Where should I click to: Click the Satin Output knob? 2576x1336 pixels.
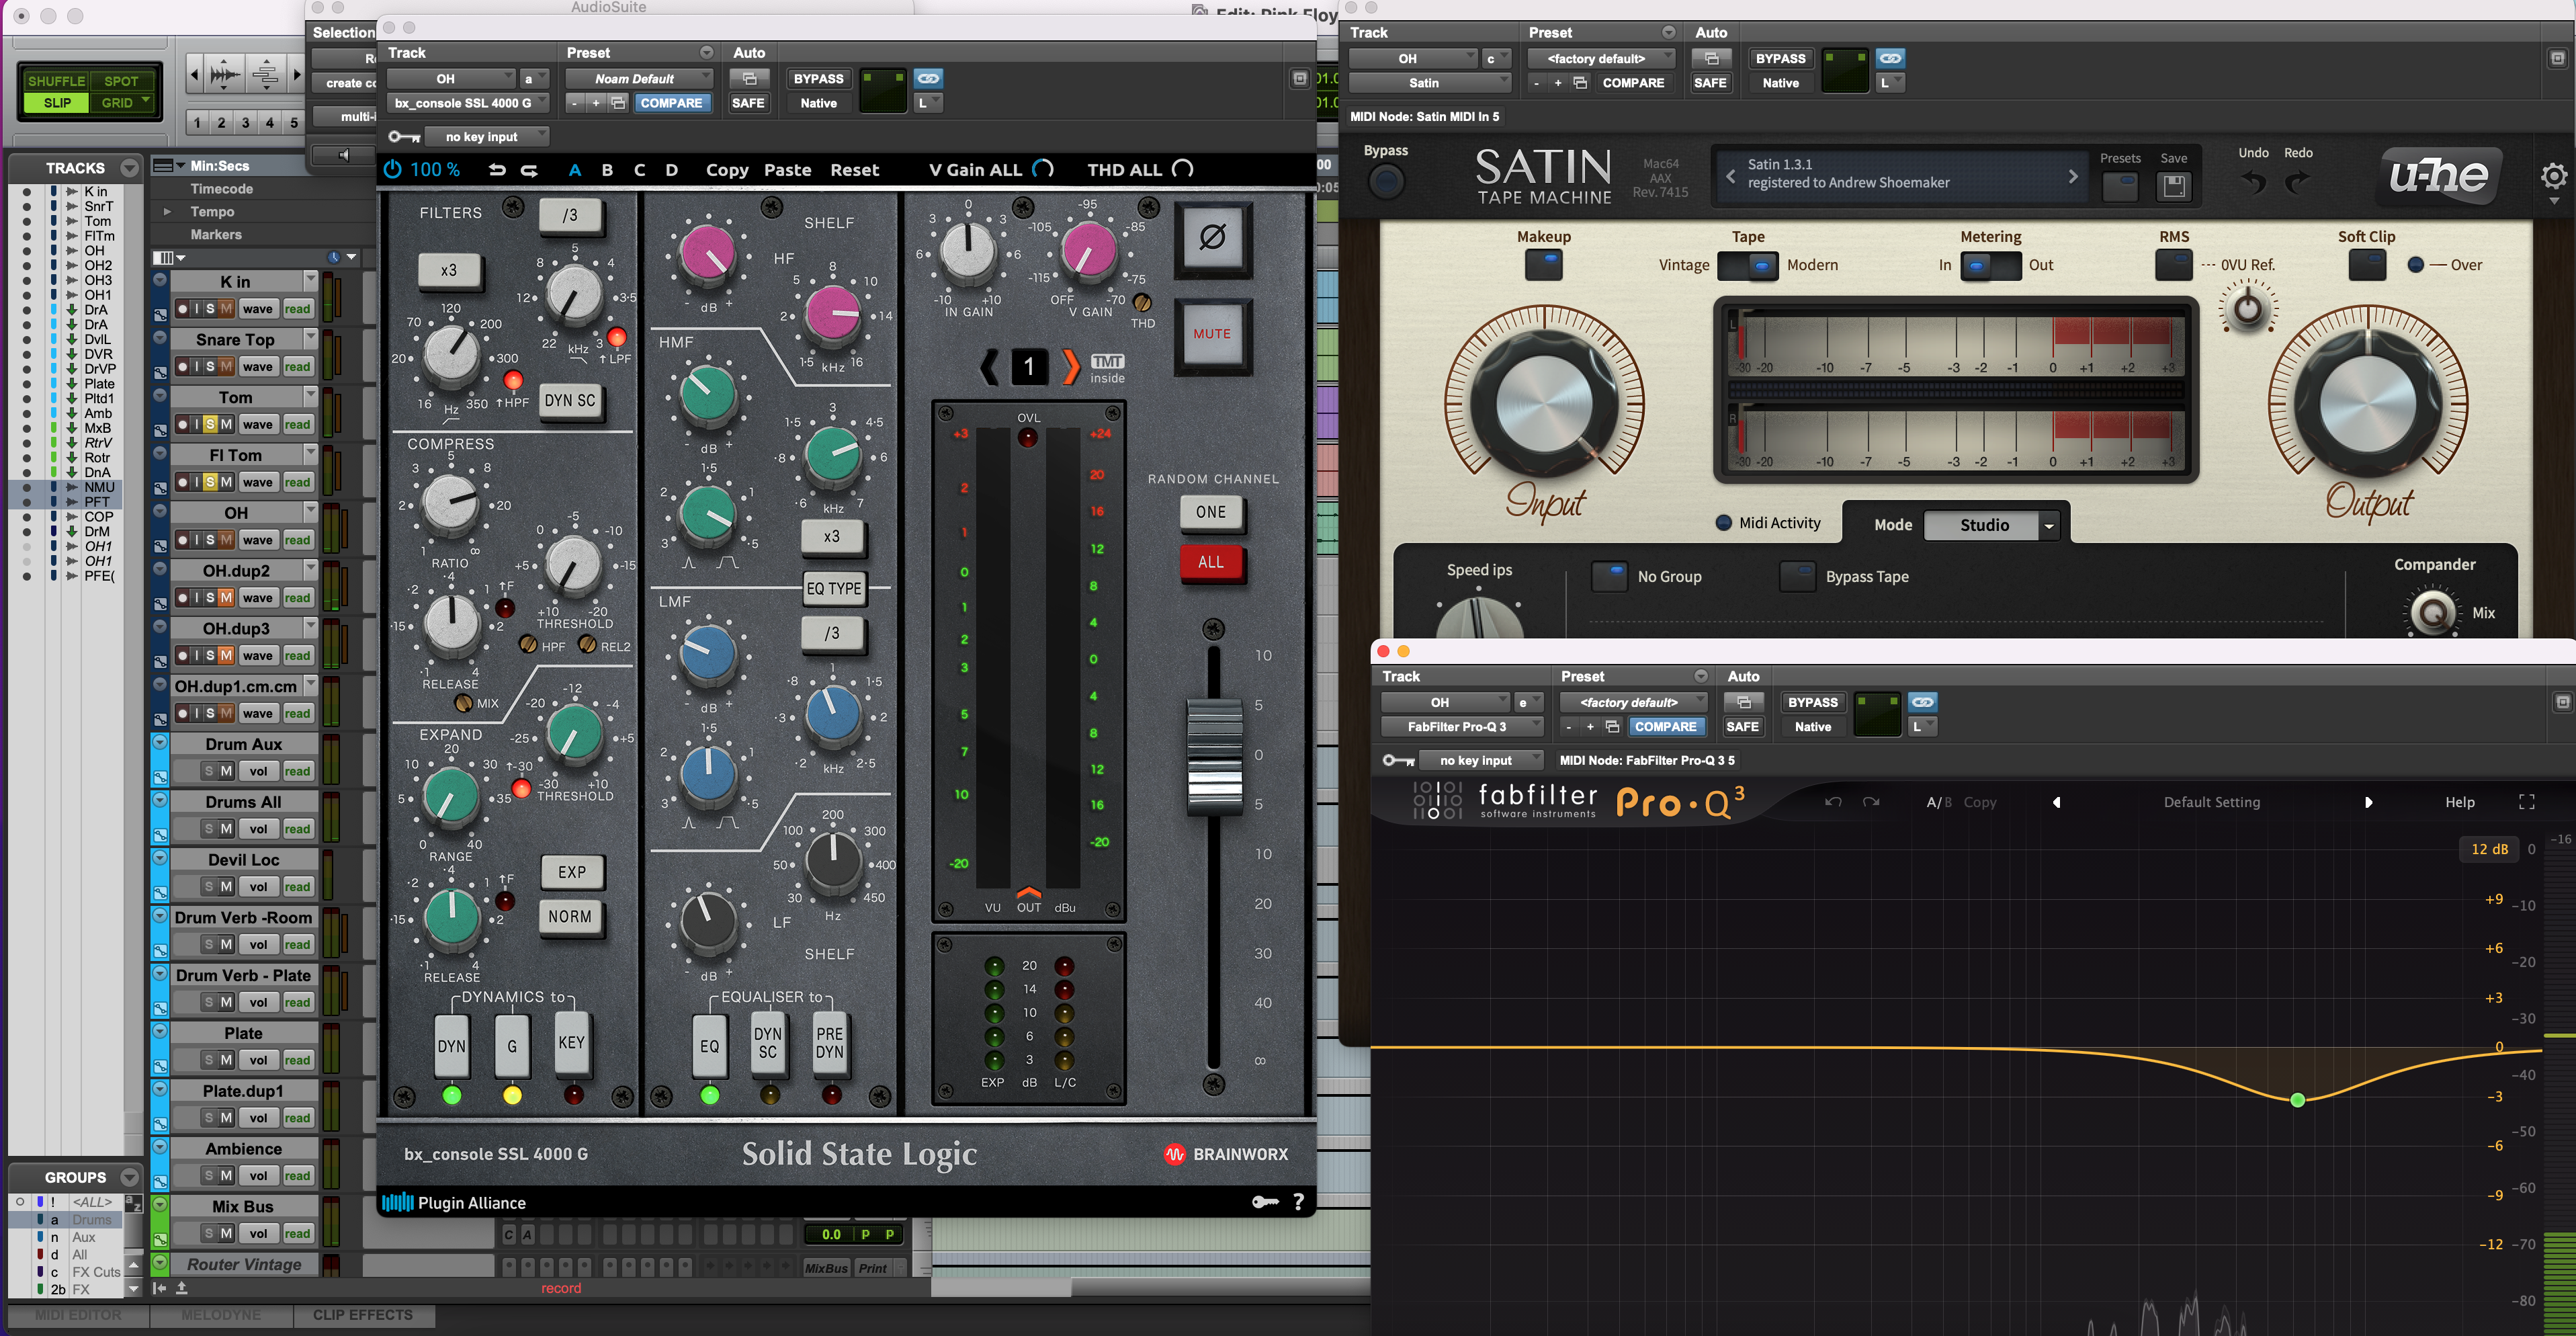click(x=2367, y=405)
